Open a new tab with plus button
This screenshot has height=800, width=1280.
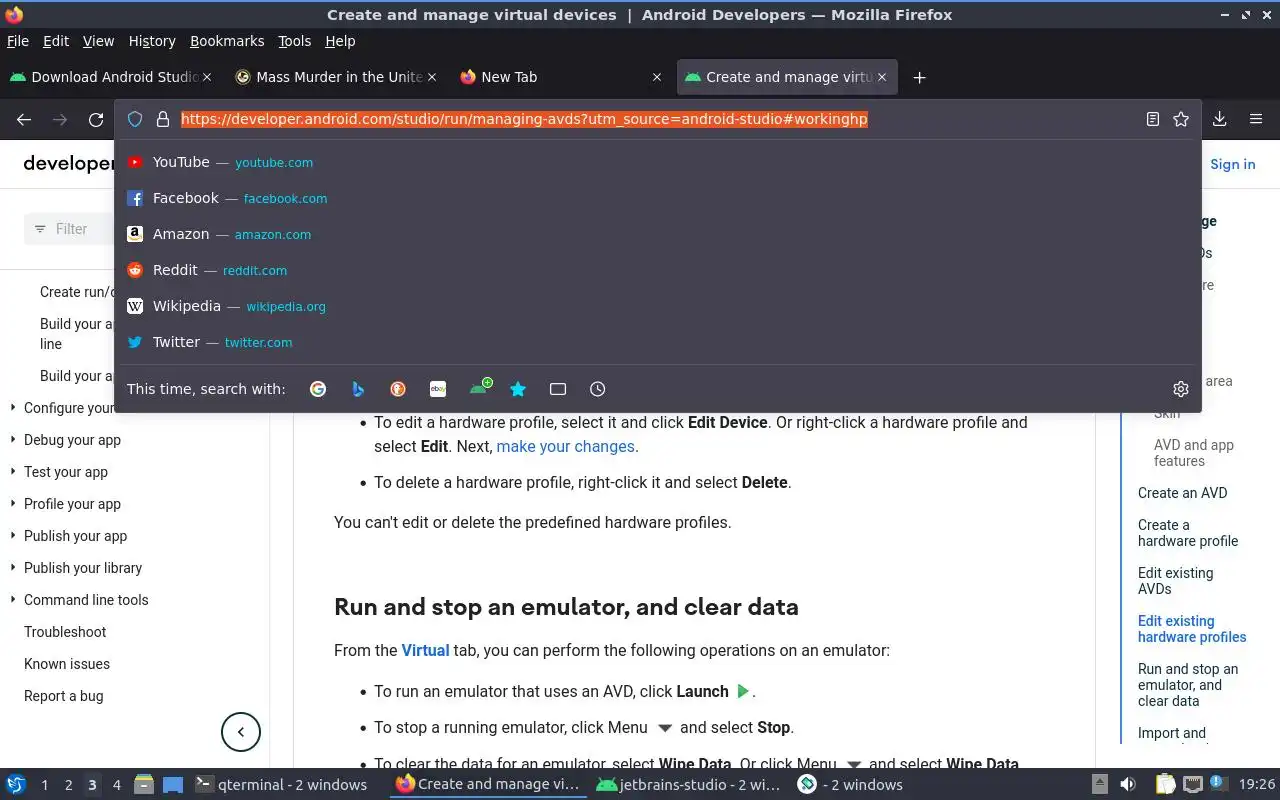[920, 77]
